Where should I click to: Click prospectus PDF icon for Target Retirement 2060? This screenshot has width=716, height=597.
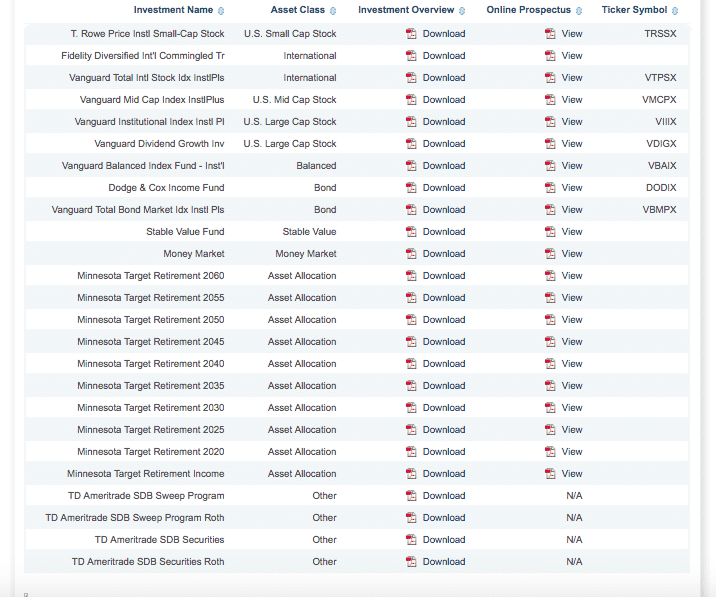tap(550, 275)
